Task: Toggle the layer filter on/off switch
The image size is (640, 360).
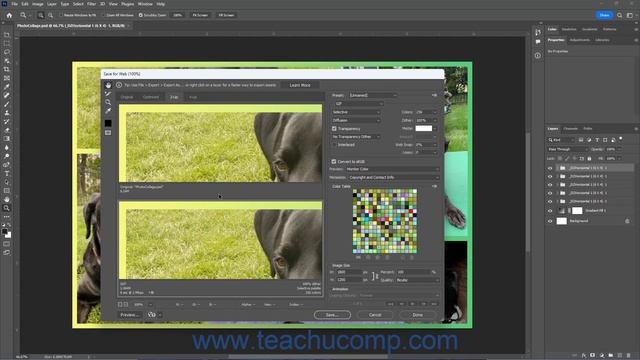Action: 621,139
